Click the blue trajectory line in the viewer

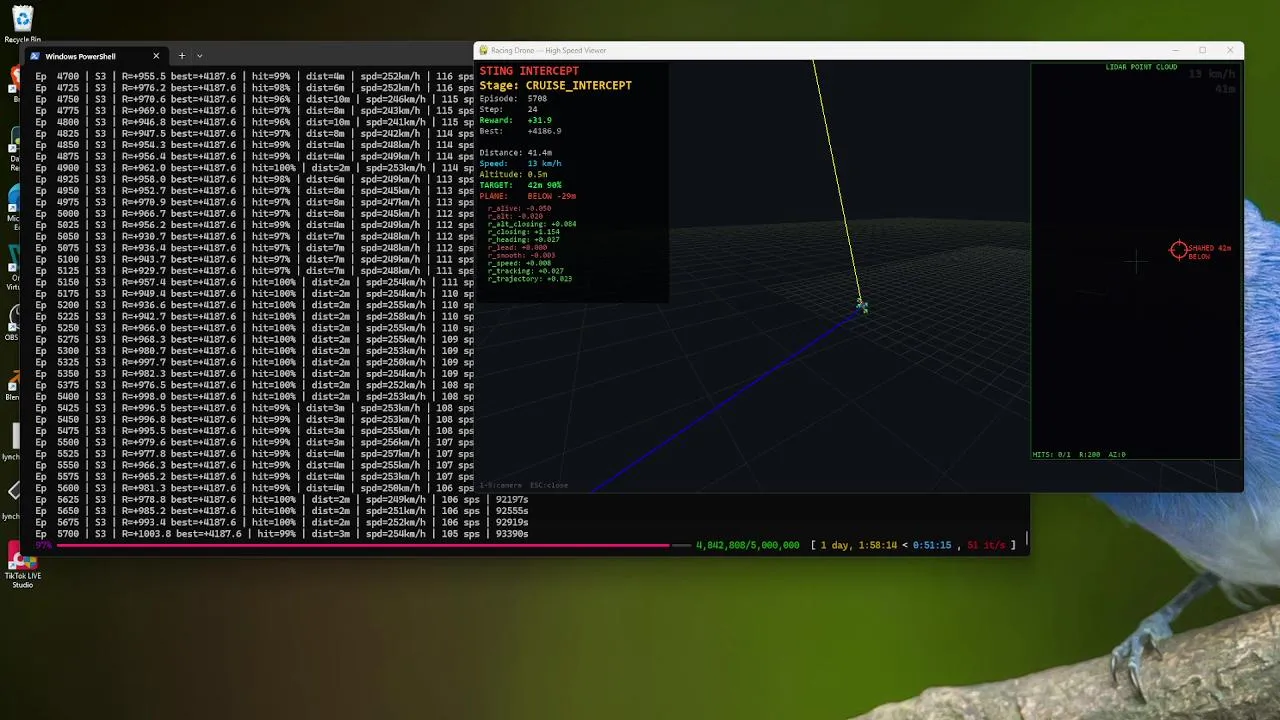726,401
